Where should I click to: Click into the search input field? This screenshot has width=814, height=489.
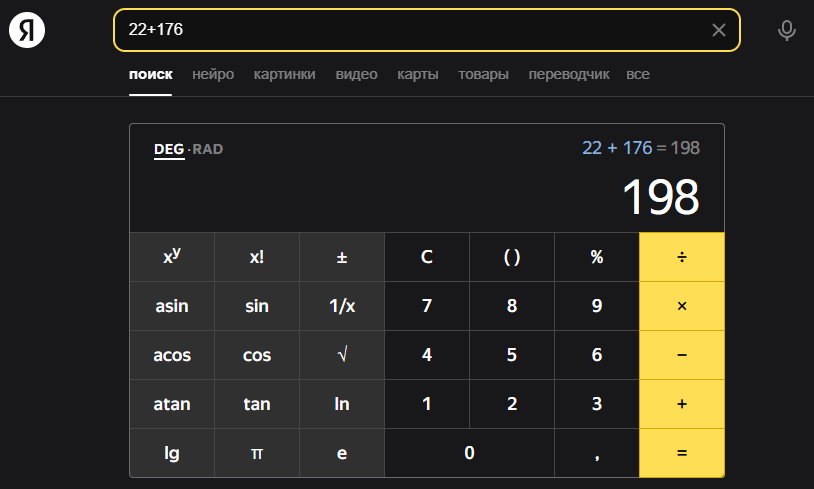click(x=410, y=30)
